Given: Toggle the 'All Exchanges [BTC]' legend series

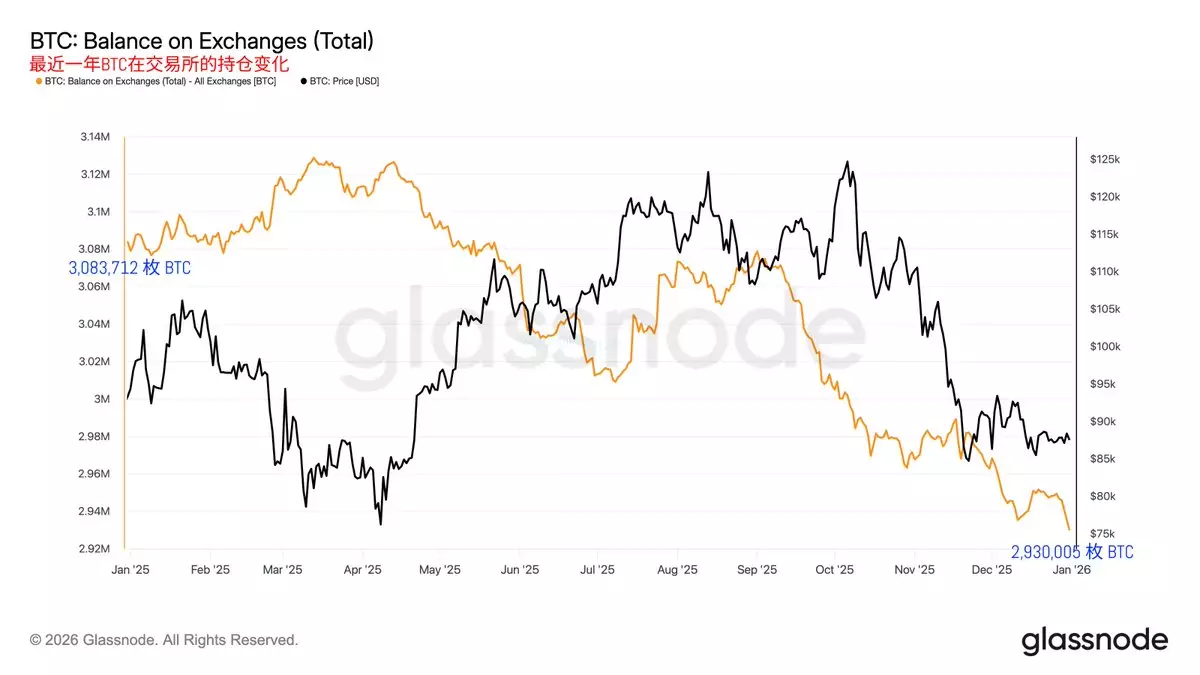Looking at the screenshot, I should (160, 80).
